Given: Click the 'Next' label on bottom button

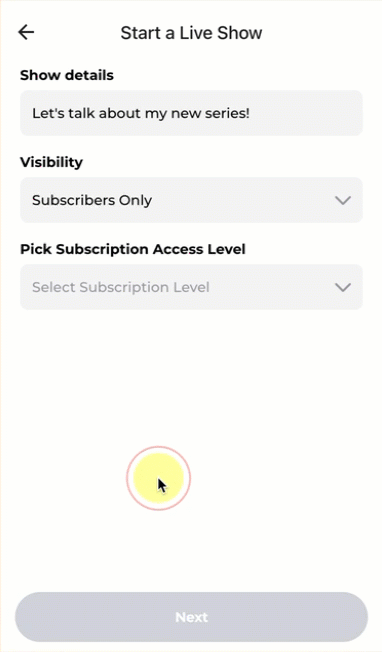Looking at the screenshot, I should pos(191,617).
